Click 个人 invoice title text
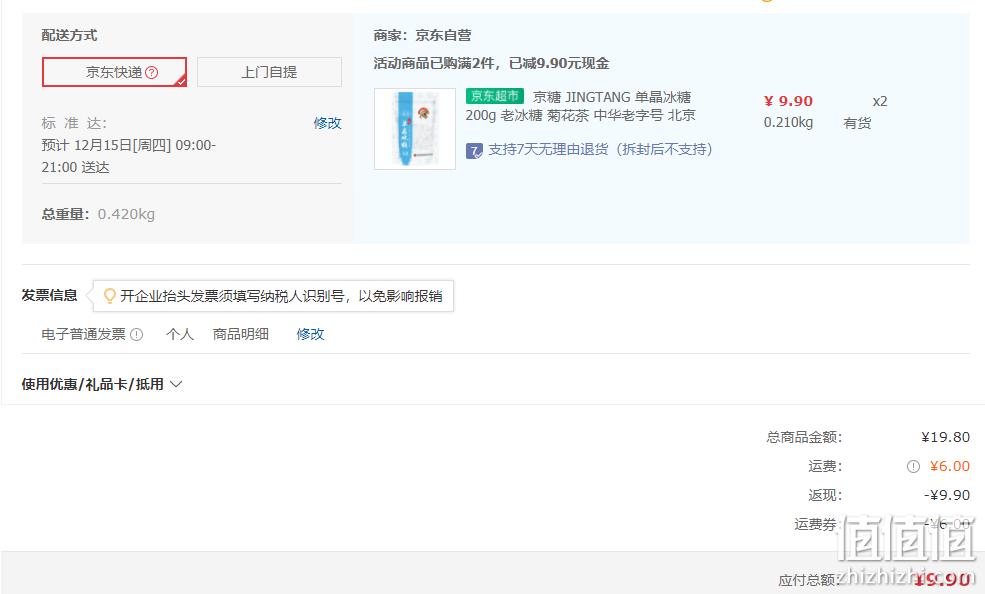The width and height of the screenshot is (985, 594). pos(180,334)
